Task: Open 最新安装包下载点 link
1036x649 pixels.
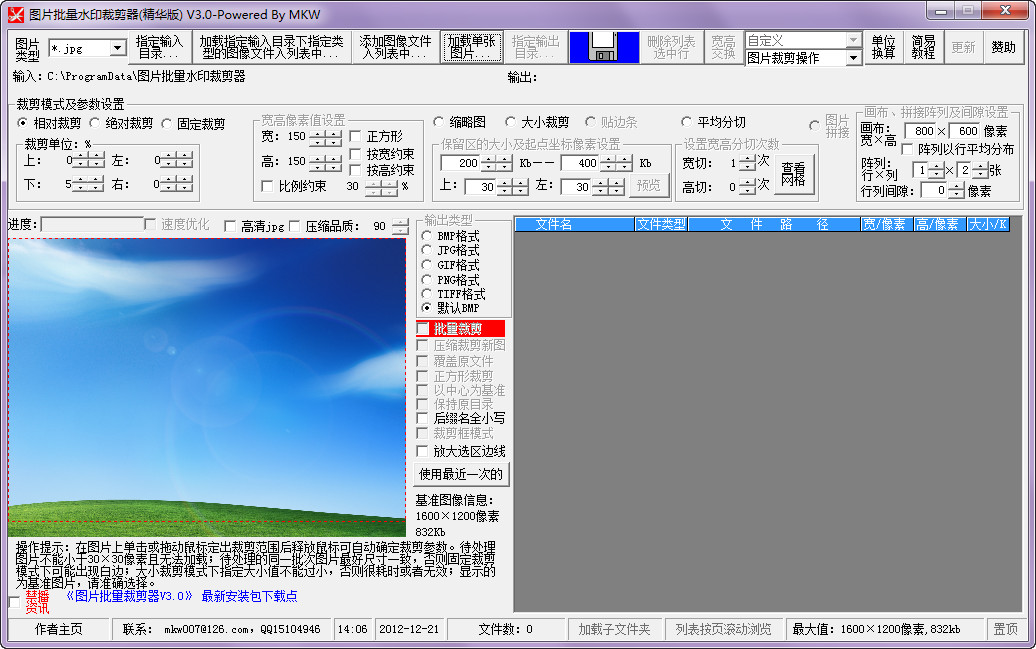Action: point(249,596)
